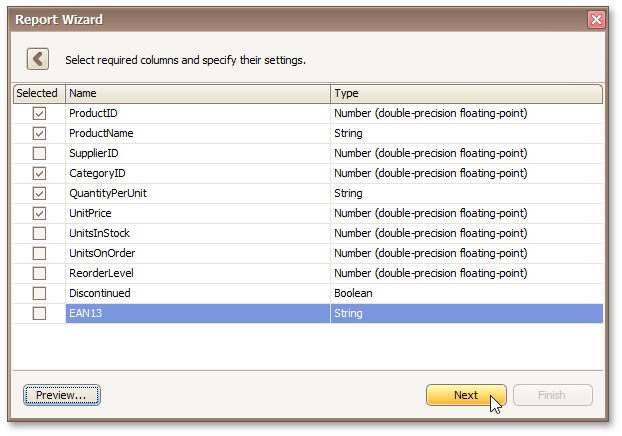
Task: Uncheck the ProductID checkbox
Action: pyautogui.click(x=39, y=114)
